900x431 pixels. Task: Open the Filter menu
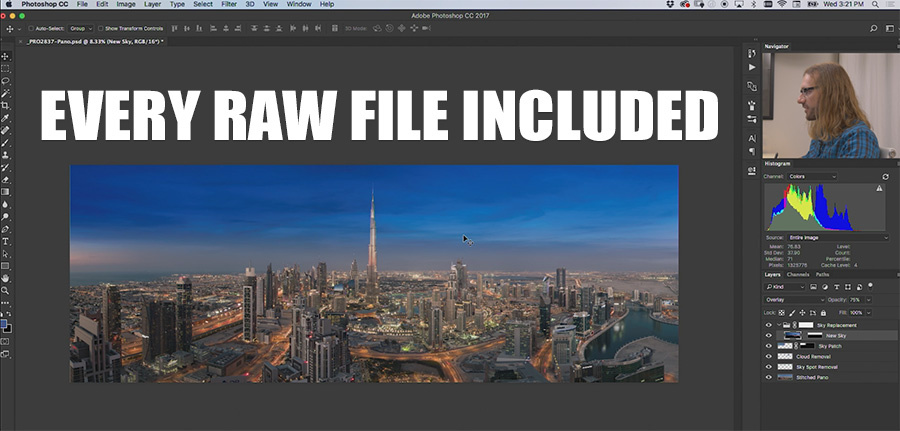pyautogui.click(x=228, y=4)
